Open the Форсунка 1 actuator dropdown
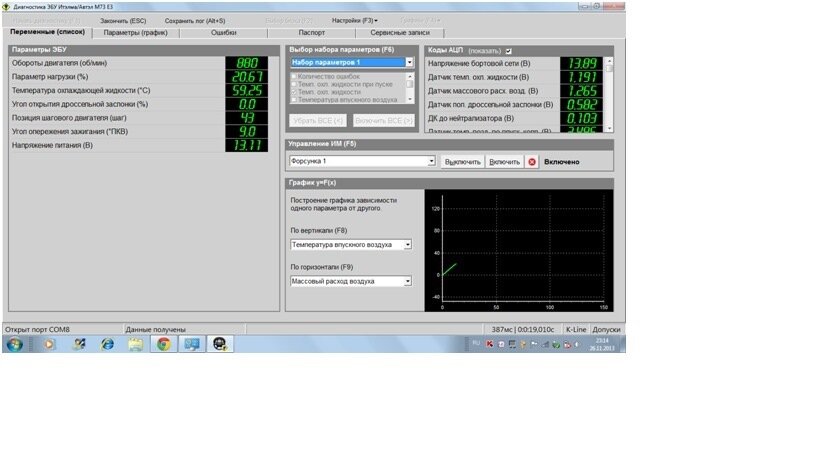This screenshot has height=460, width=819. [x=431, y=161]
